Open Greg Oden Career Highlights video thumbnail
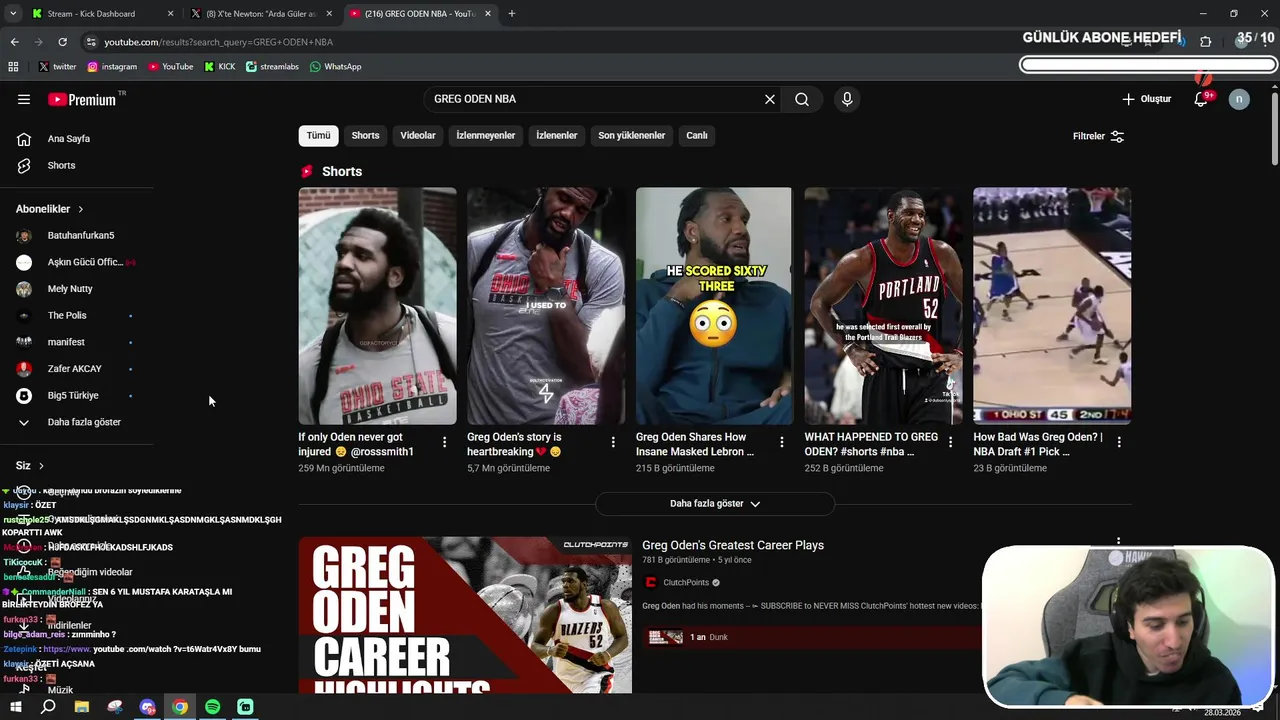The height and width of the screenshot is (720, 1280). tap(465, 616)
